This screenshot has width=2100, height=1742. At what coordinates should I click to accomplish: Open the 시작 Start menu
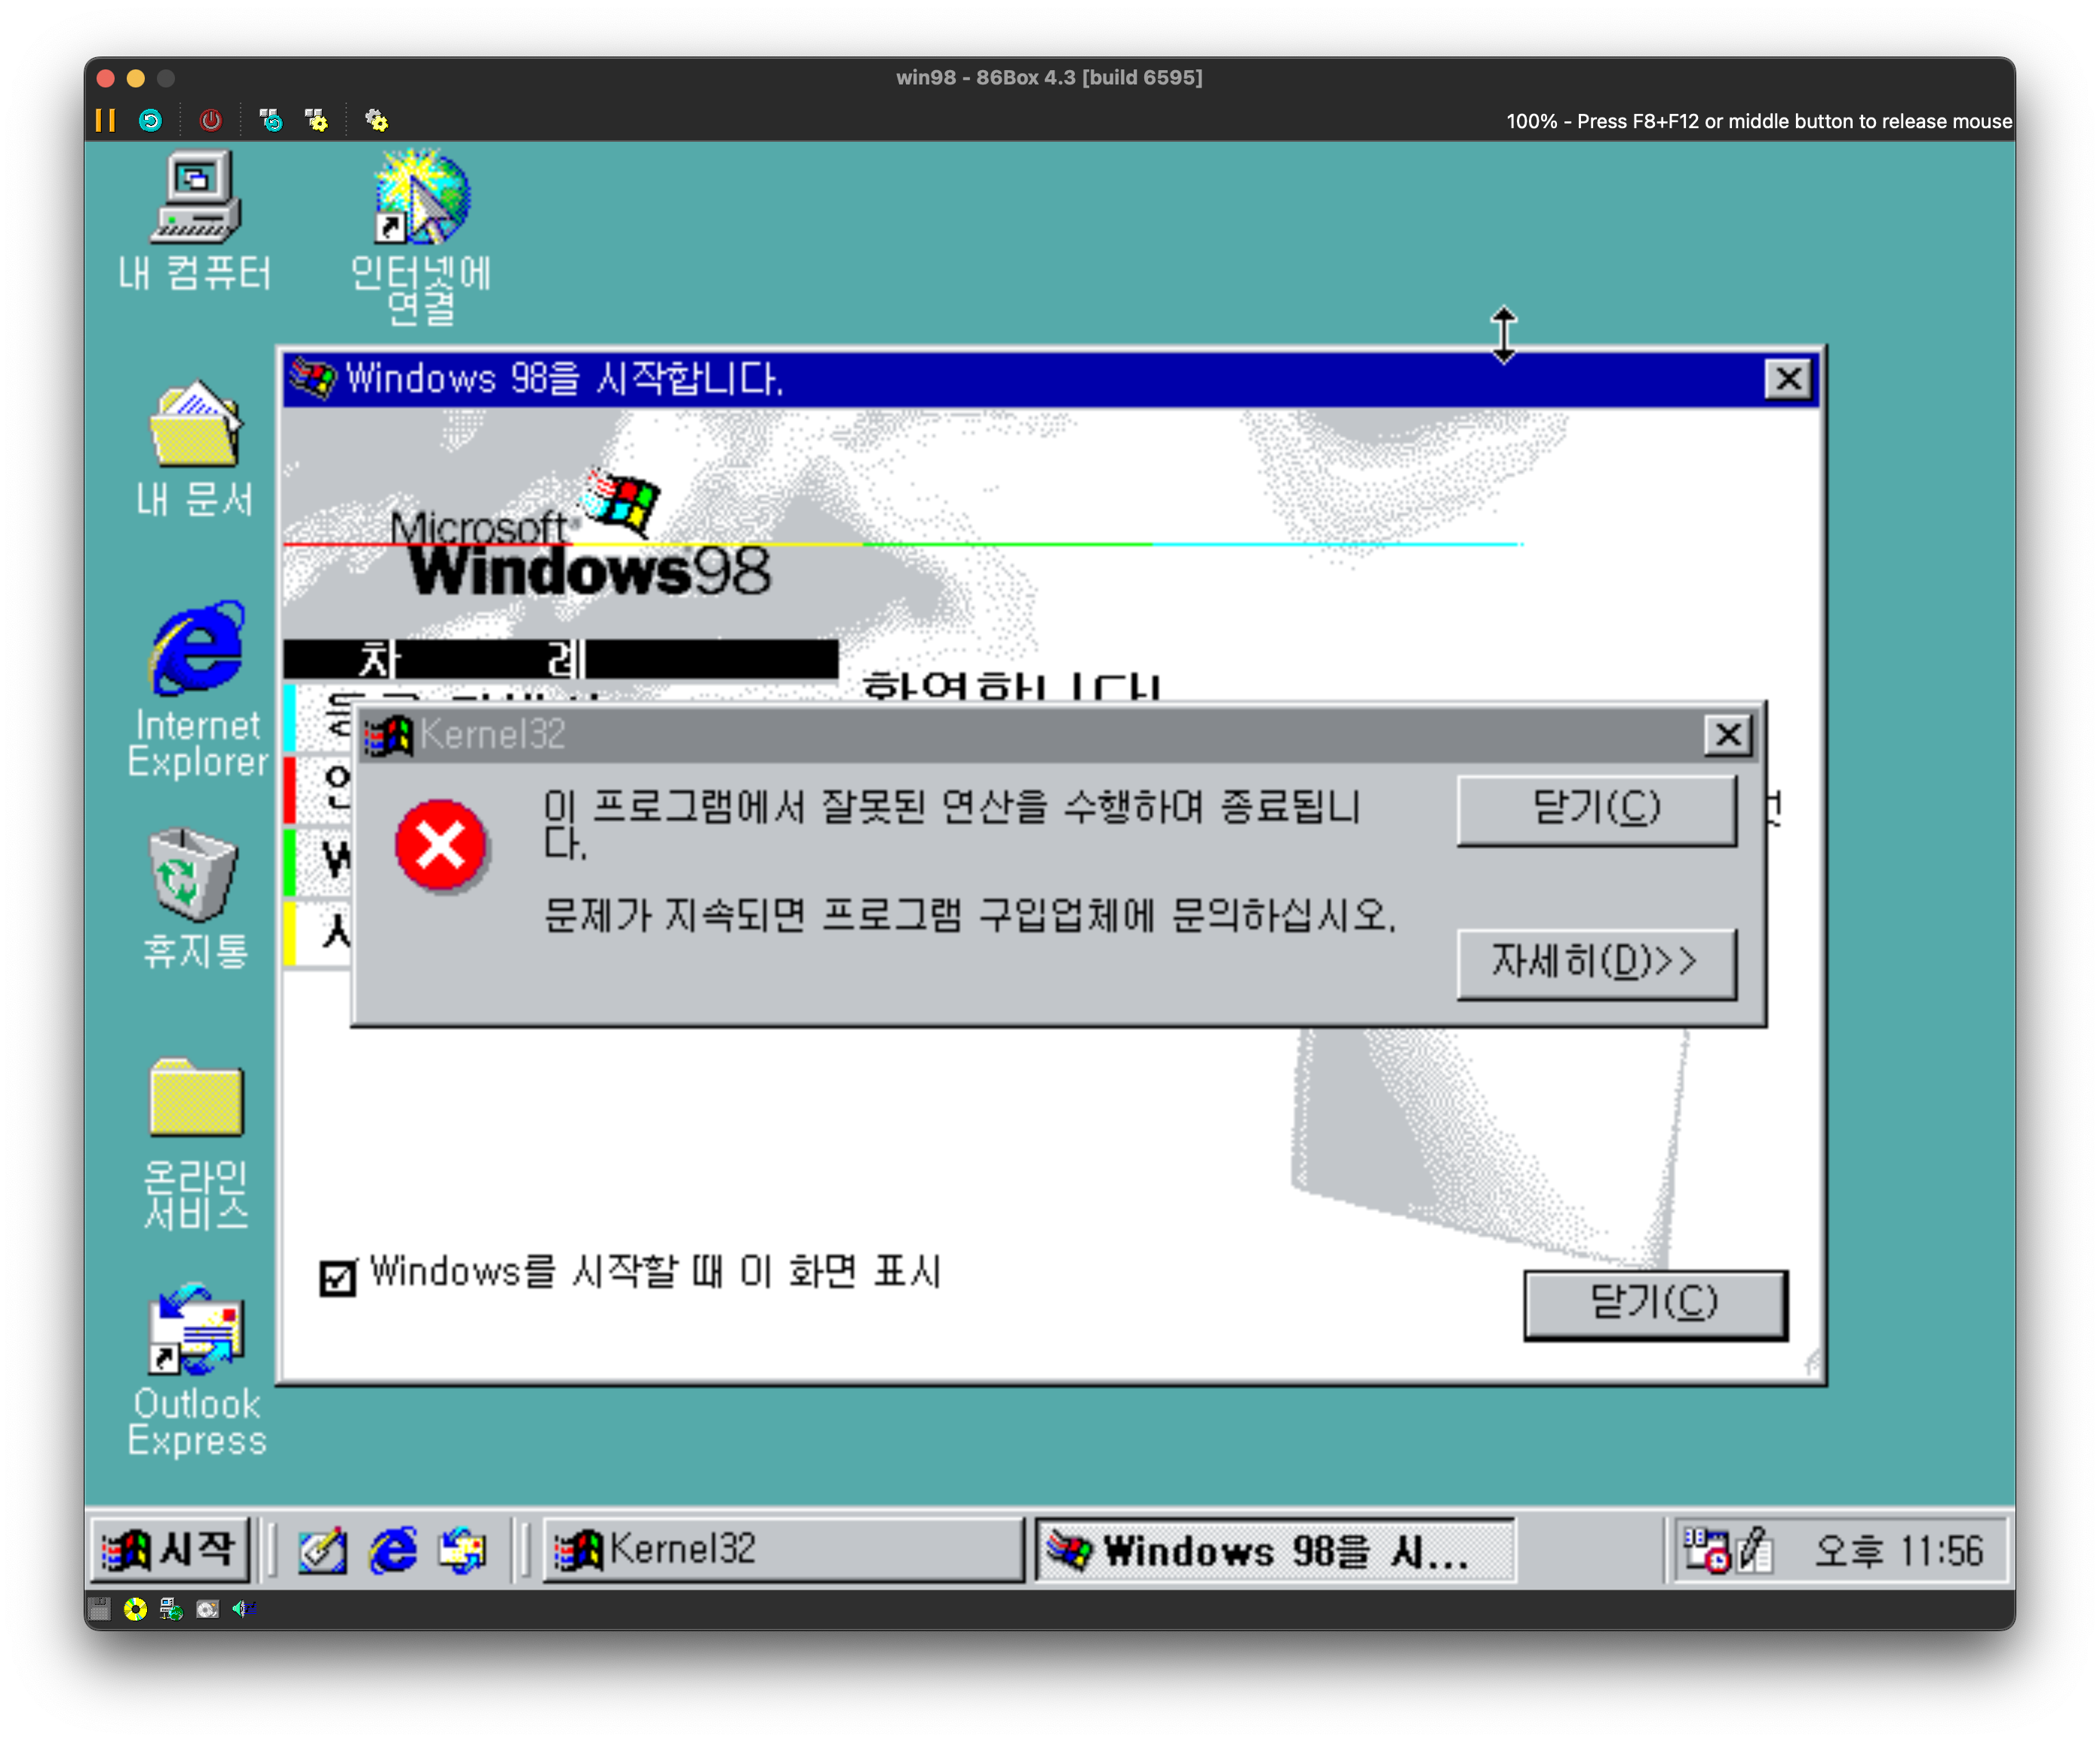point(170,1550)
